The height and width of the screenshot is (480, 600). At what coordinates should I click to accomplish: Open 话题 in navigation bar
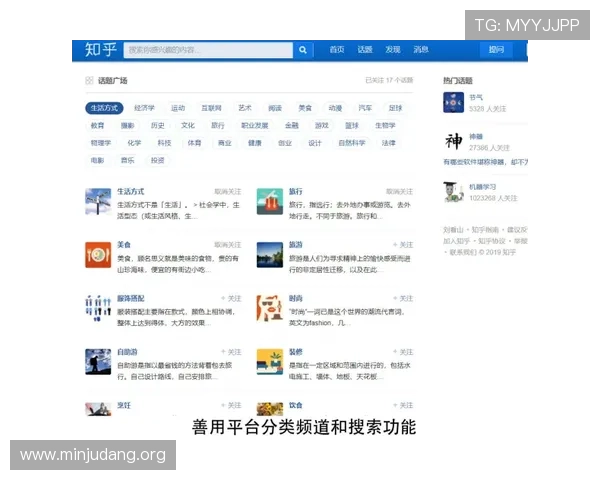[365, 50]
